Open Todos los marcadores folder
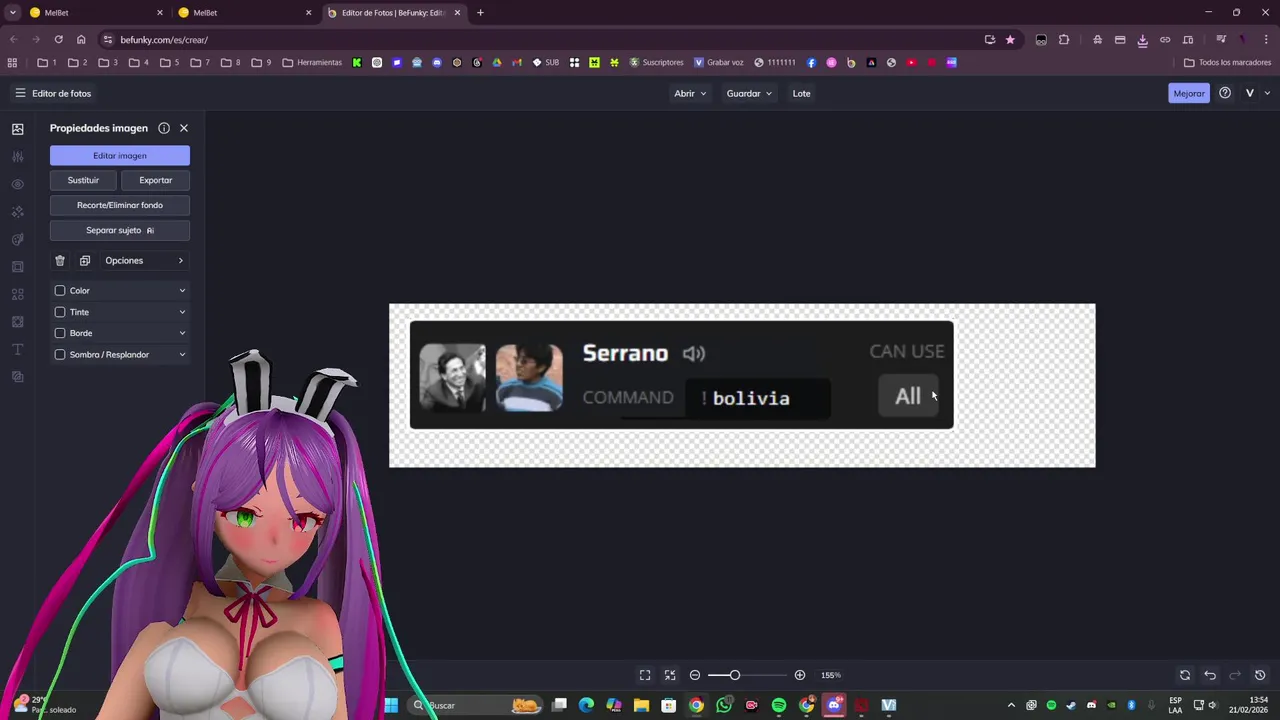Screen dimensions: 1280x720 pyautogui.click(x=1227, y=62)
